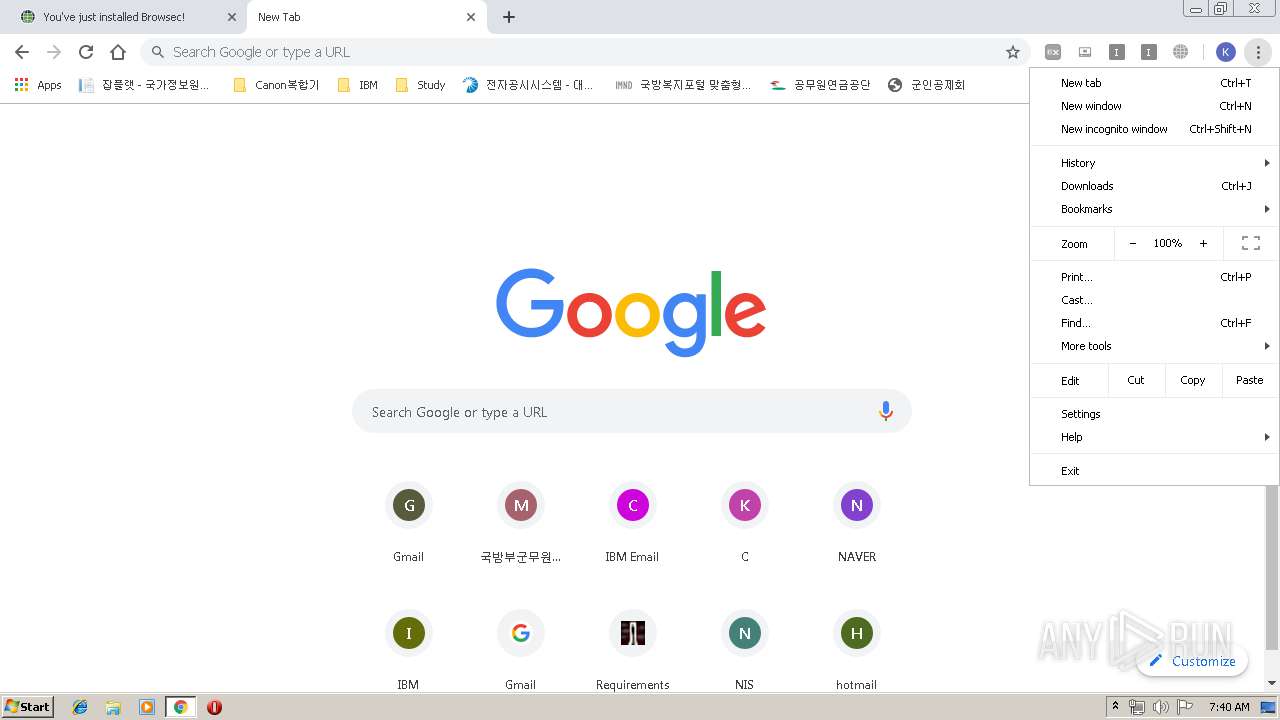Viewport: 1280px width, 720px height.
Task: Click the page's vertical scrollbar down arrow
Action: 1272,683
